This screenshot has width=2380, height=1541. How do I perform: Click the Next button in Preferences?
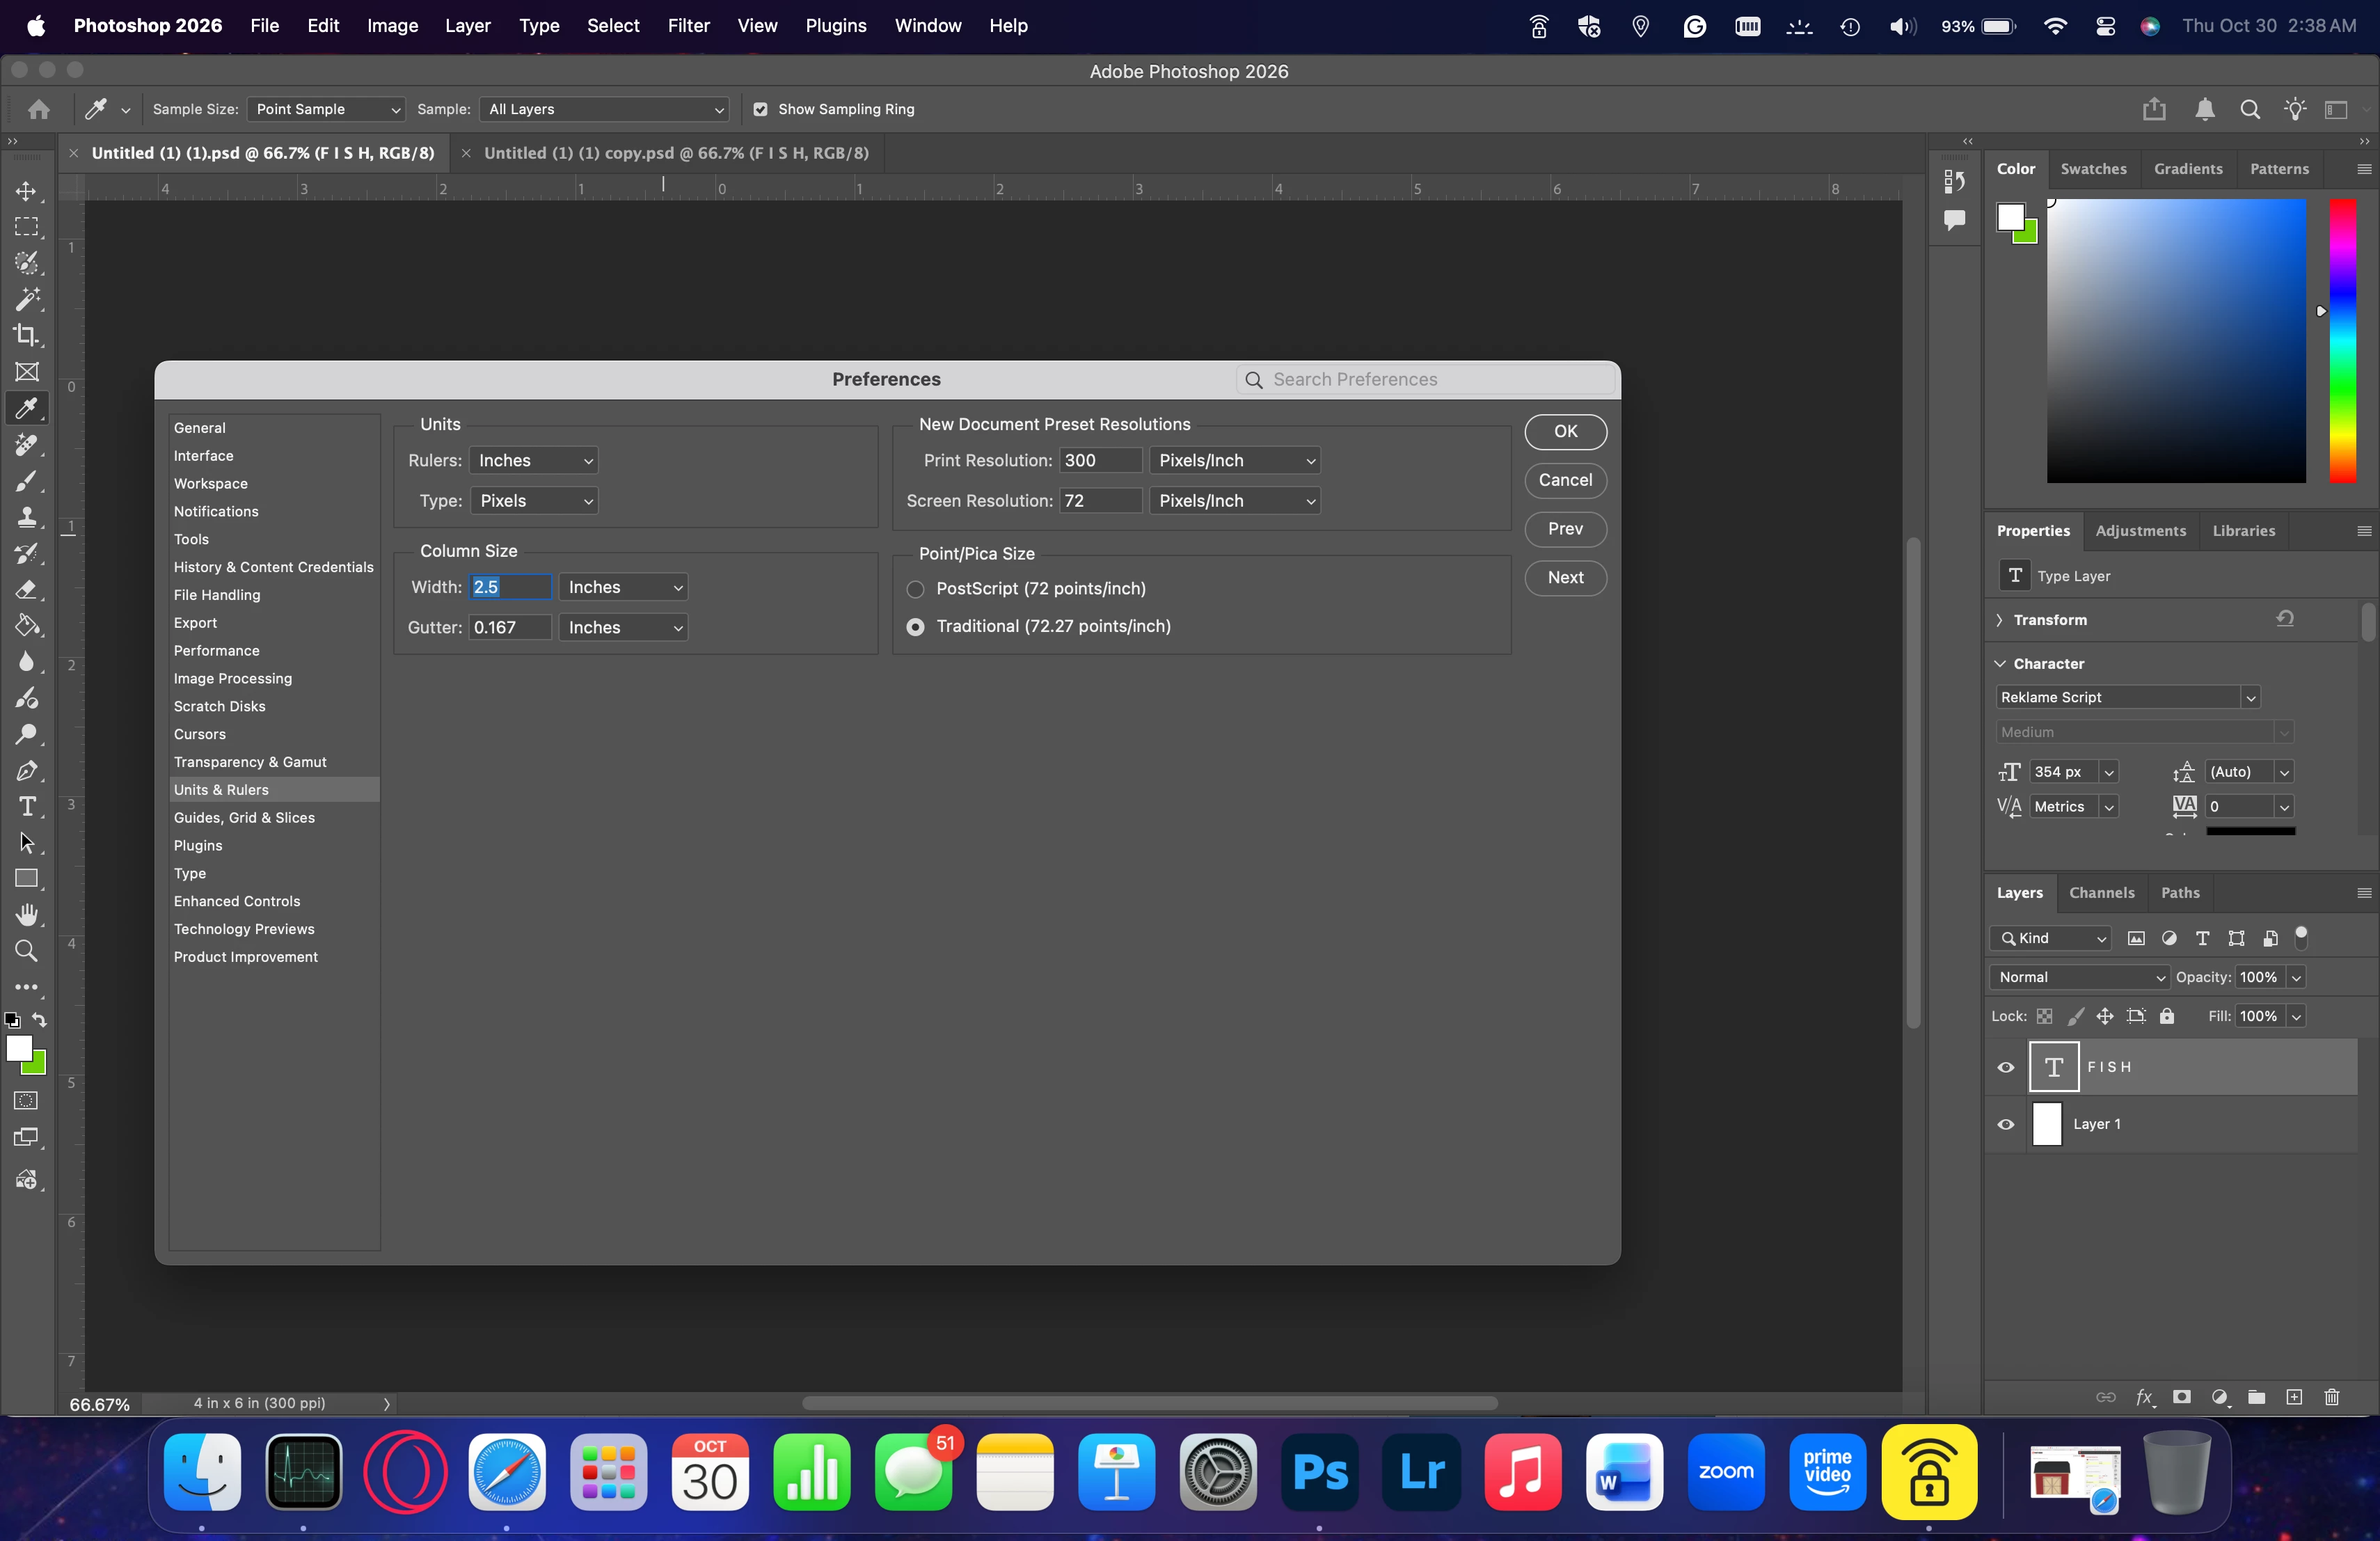pyautogui.click(x=1565, y=577)
